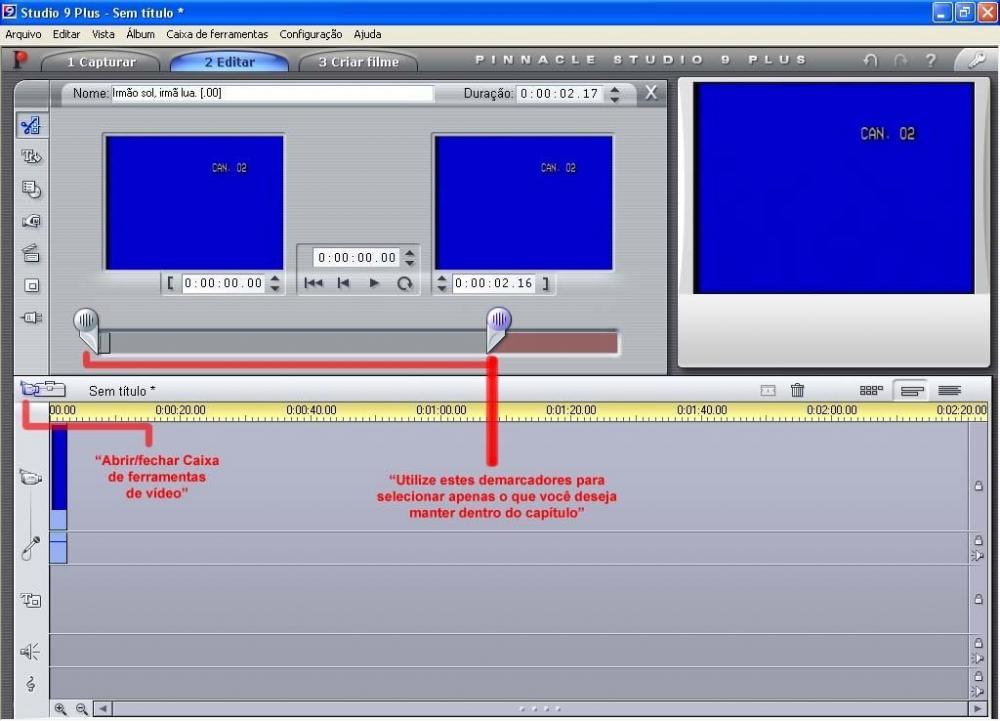Play the clip in trim player
1000x721 pixels.
point(374,283)
